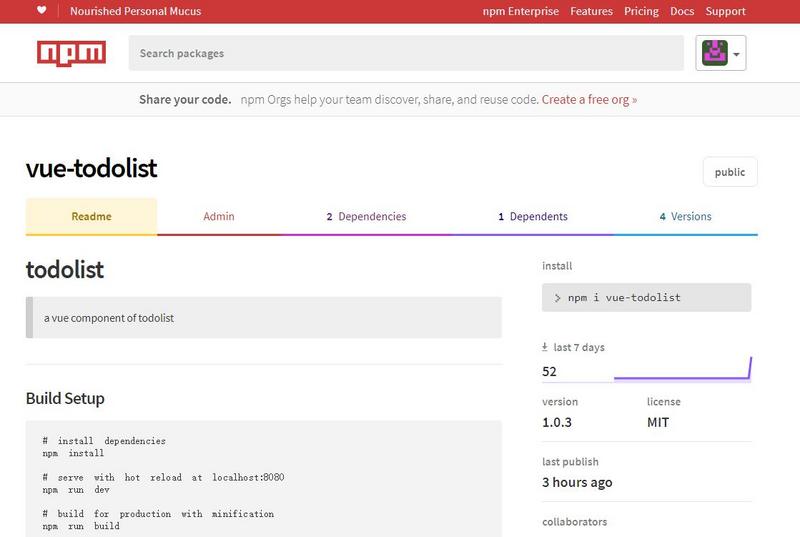This screenshot has width=800, height=537.
Task: Open the Features link
Action: (x=591, y=11)
